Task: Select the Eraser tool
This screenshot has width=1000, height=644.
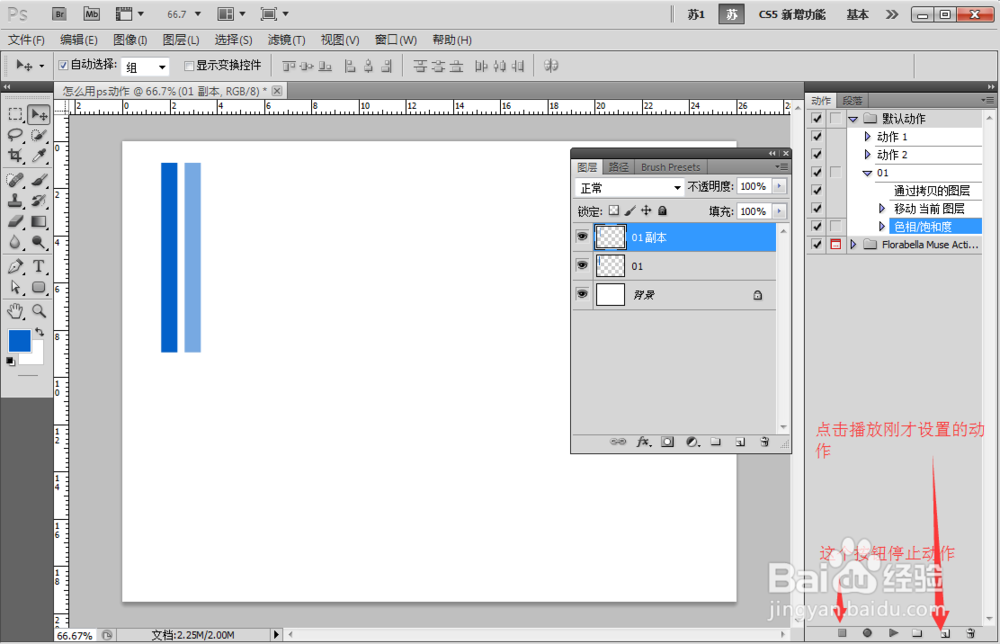Action: click(15, 221)
